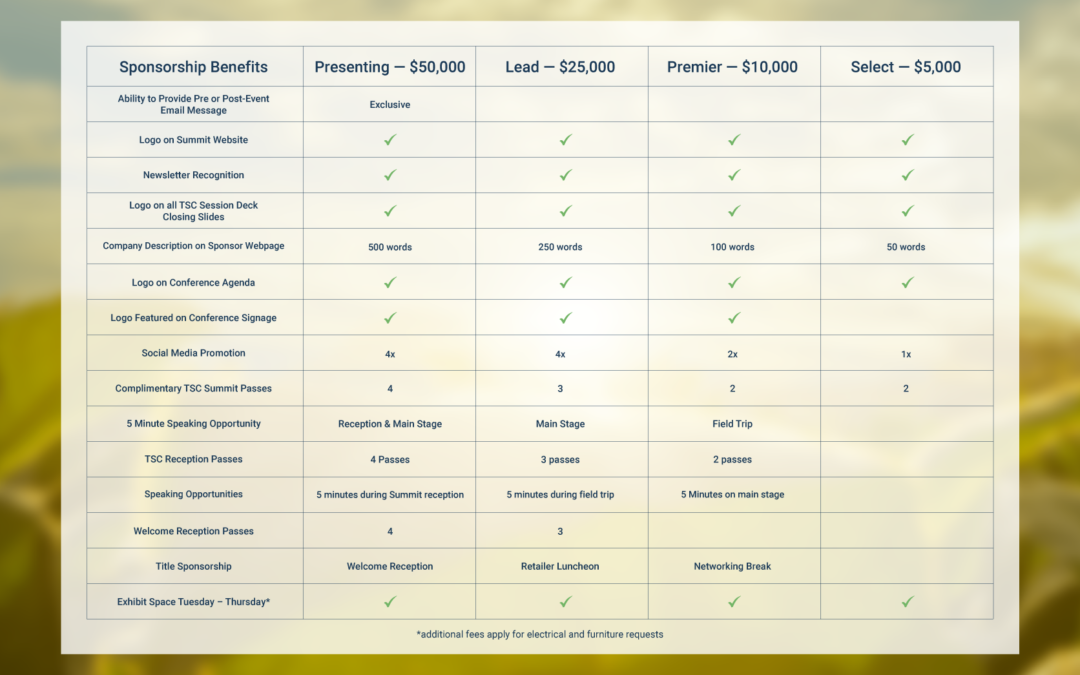Click the '2x' social media cell
Screen dimensions: 1080x675
(x=732, y=354)
